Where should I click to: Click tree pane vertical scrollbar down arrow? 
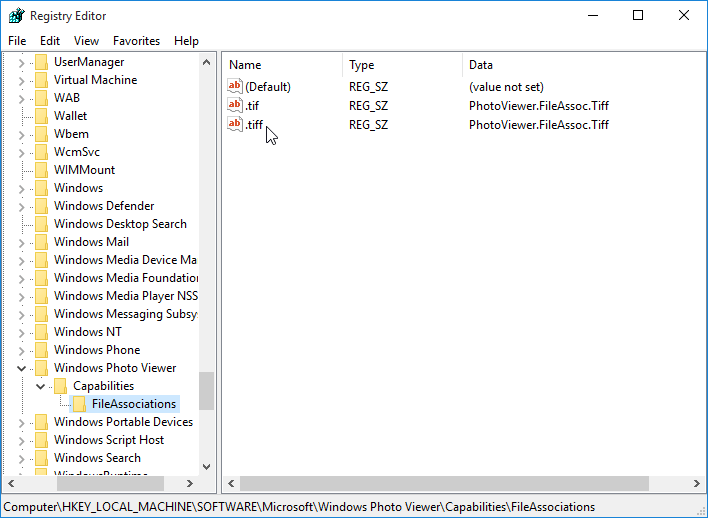pos(206,466)
